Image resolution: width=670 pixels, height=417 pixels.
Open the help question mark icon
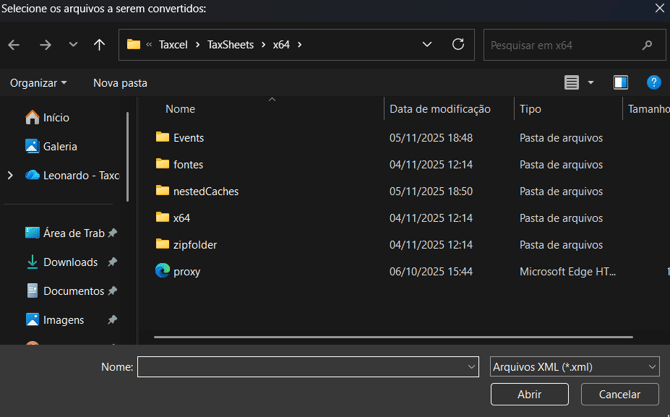[654, 82]
